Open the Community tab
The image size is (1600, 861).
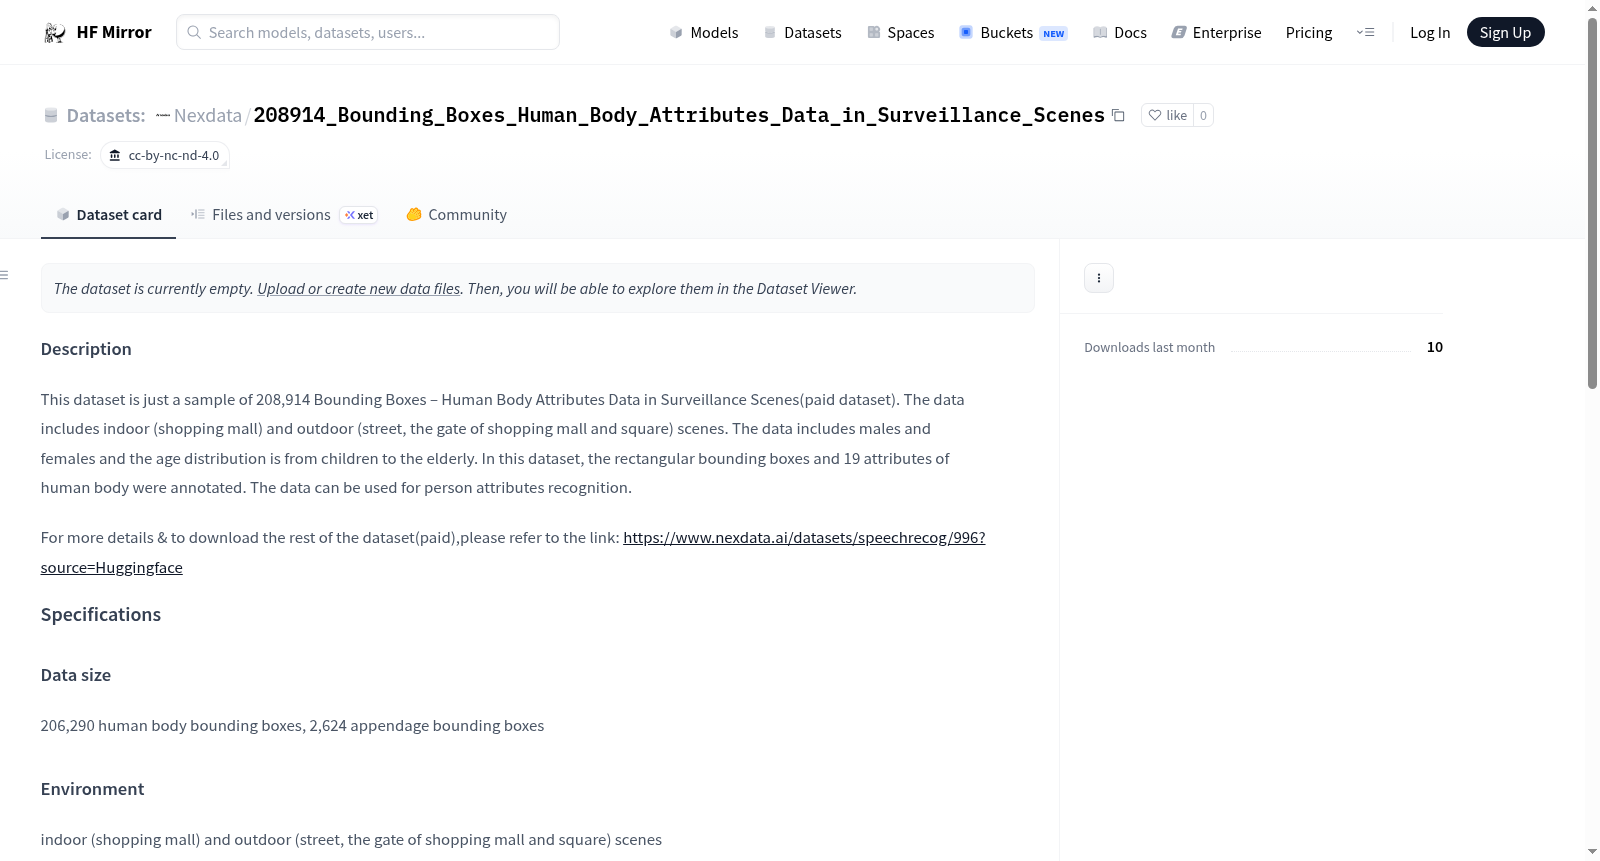coord(456,215)
